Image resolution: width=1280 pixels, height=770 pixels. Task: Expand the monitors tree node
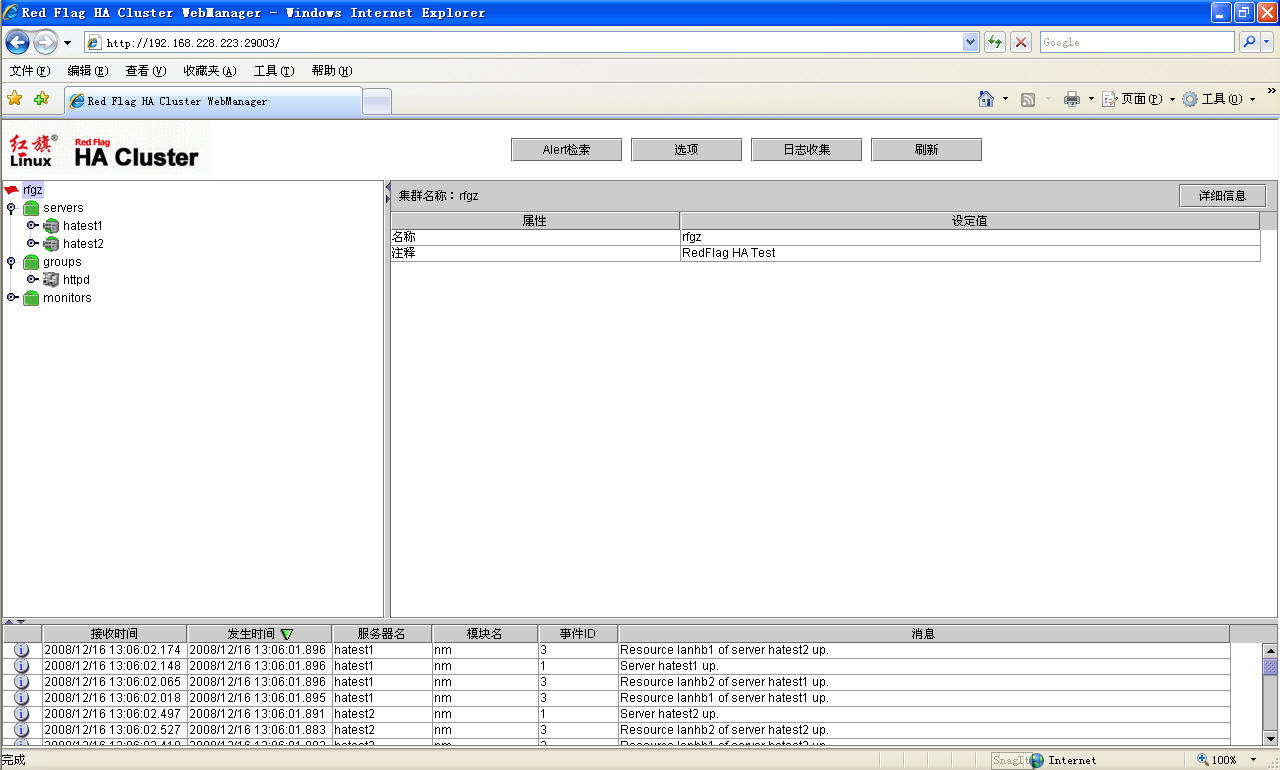pos(12,298)
